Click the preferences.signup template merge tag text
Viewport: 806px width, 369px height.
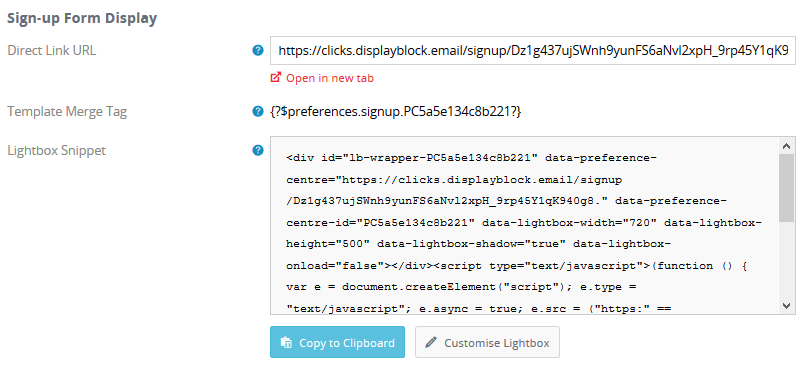pos(396,111)
